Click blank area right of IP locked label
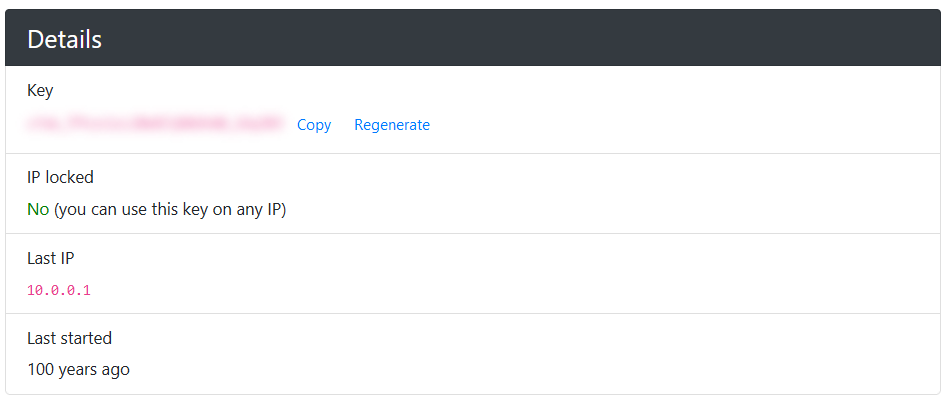The height and width of the screenshot is (403, 948). pos(500,177)
